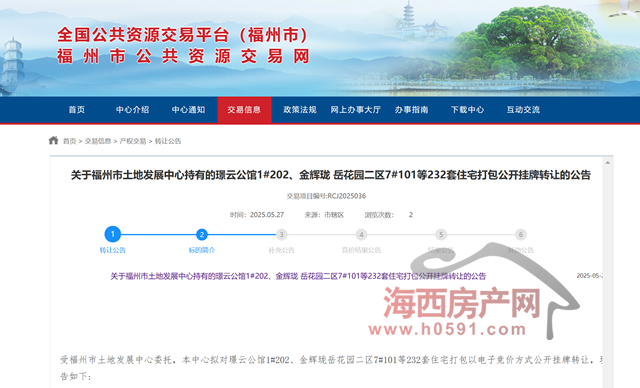Open the 网上办事大厅 navigation item
The image size is (640, 388).
[x=356, y=109]
